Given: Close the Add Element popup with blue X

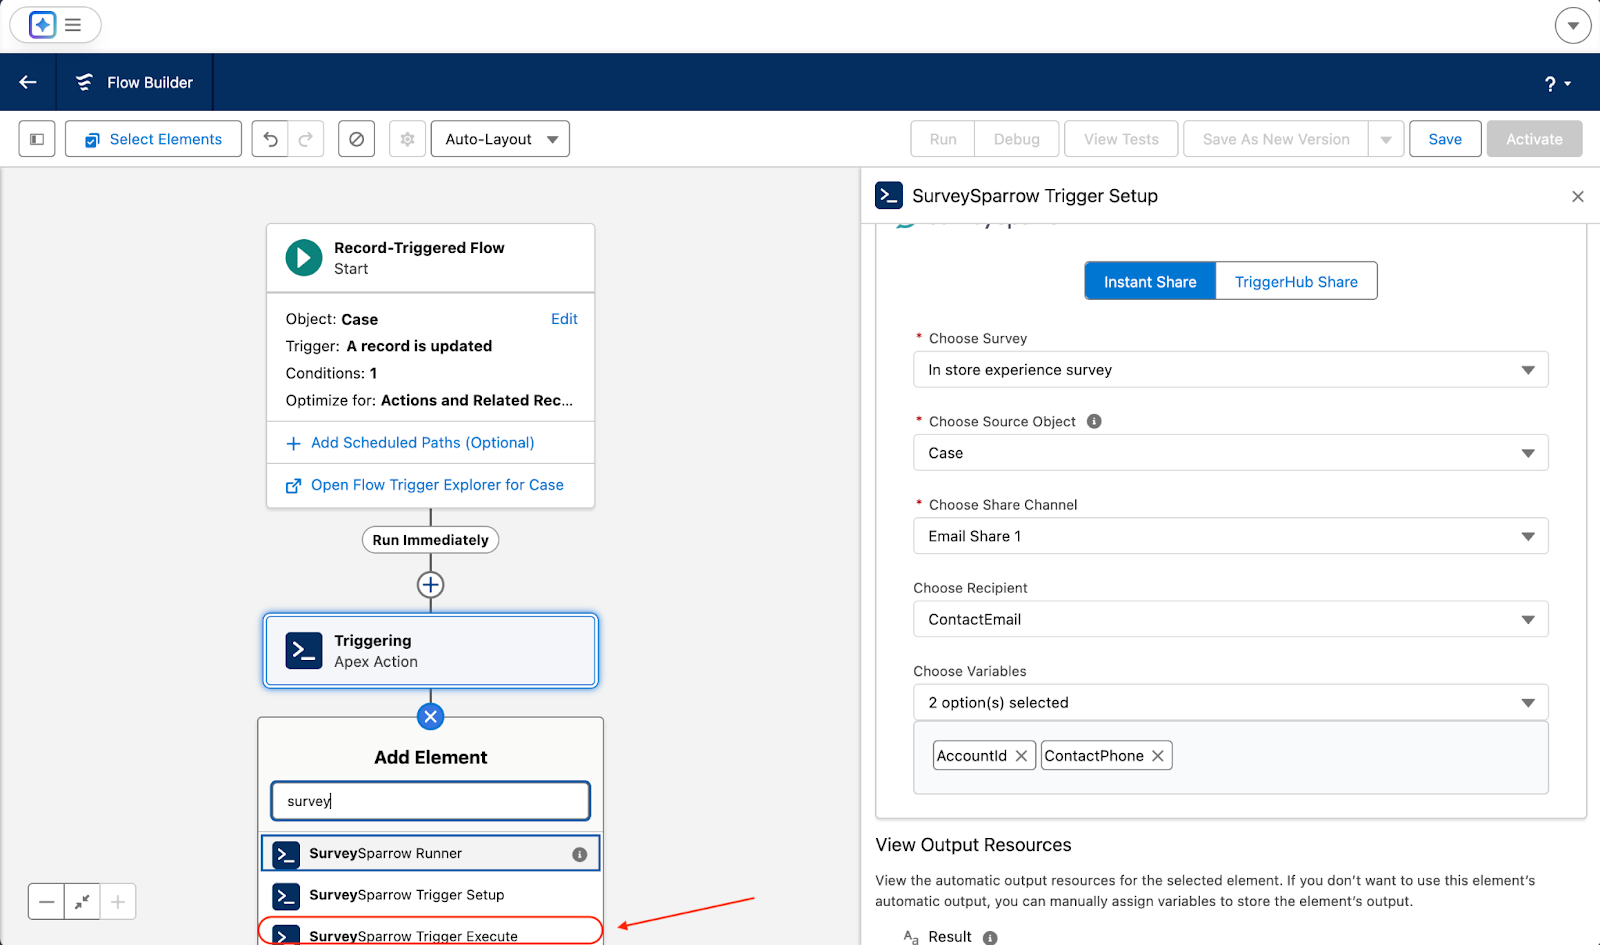Looking at the screenshot, I should [430, 717].
